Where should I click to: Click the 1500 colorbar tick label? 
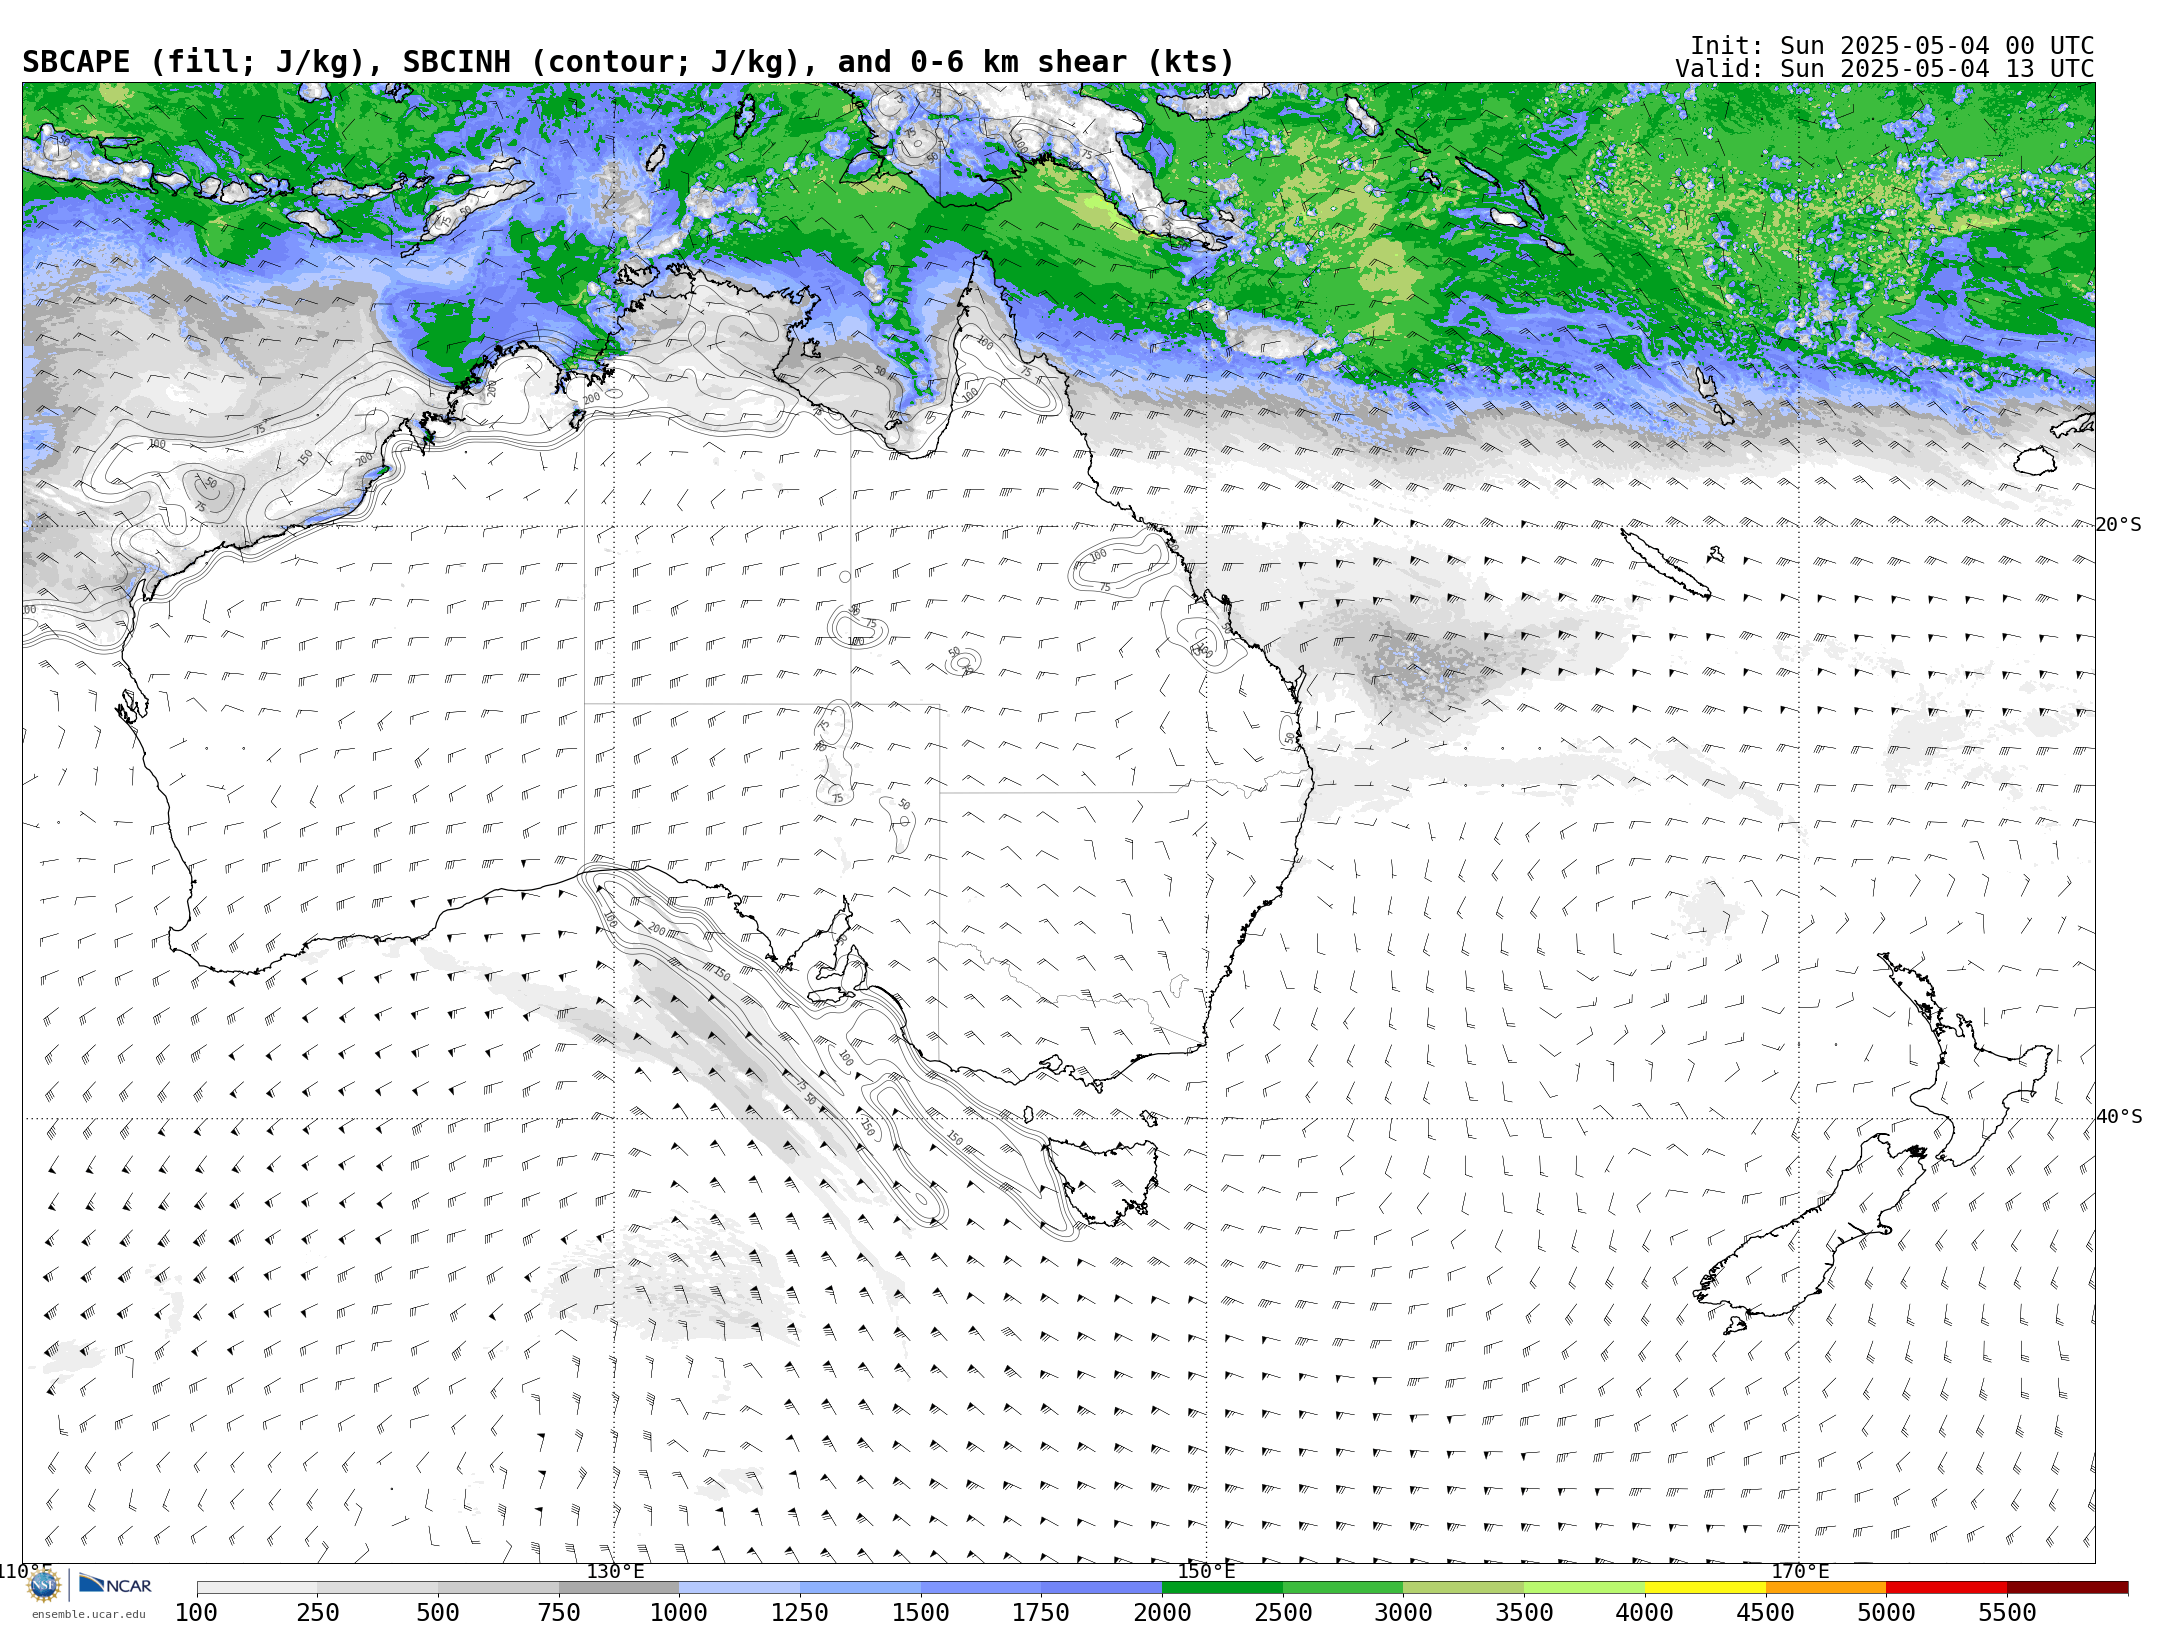921,1612
